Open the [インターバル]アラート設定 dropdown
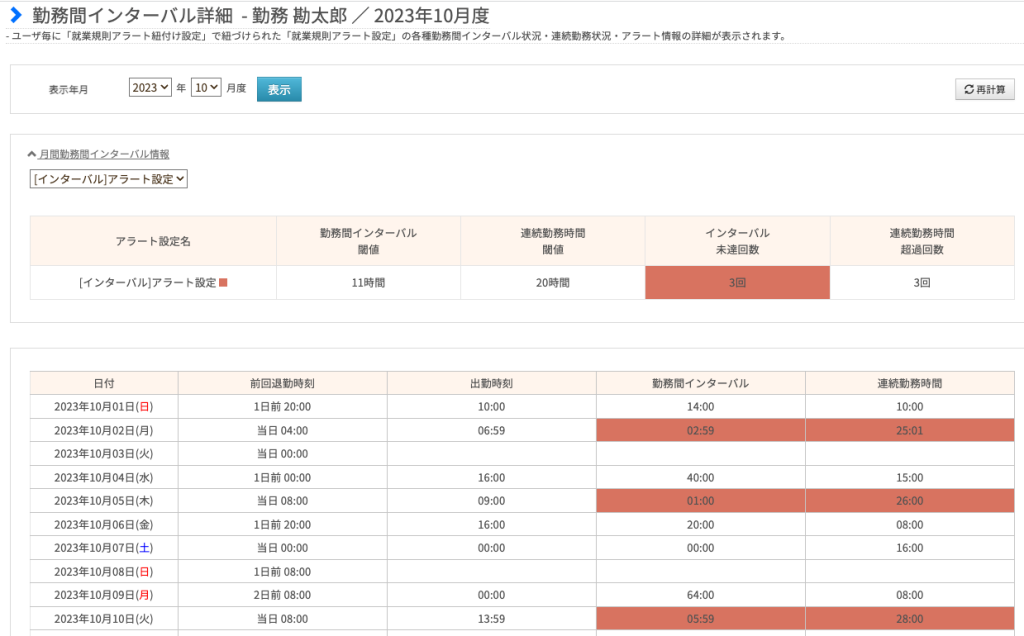 [x=108, y=179]
